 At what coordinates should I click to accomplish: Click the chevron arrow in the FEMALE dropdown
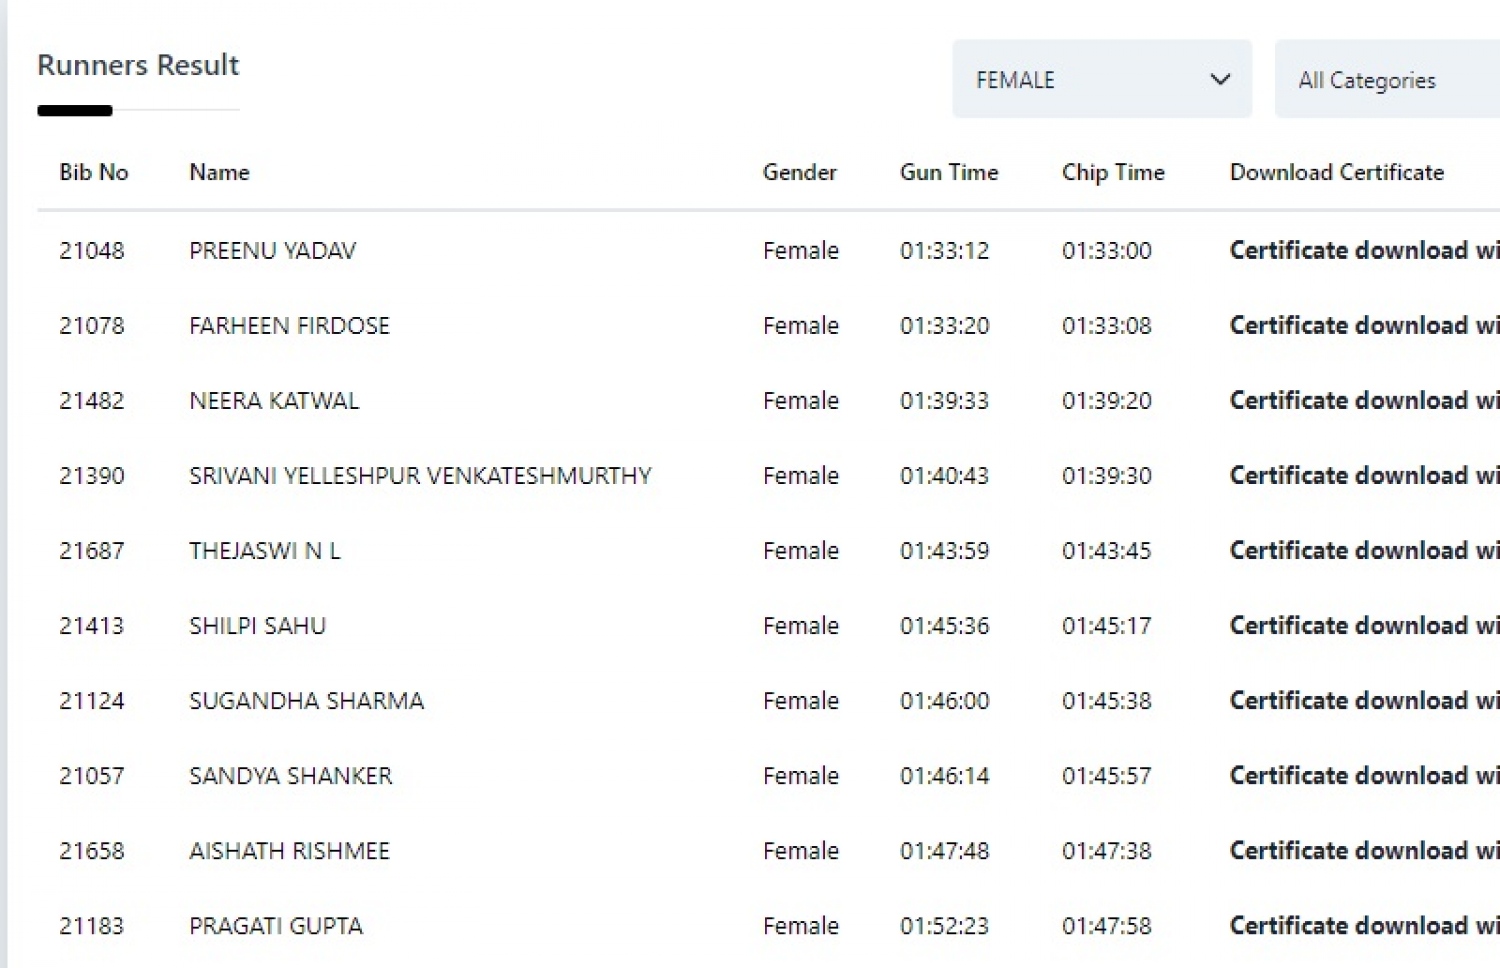click(1220, 80)
